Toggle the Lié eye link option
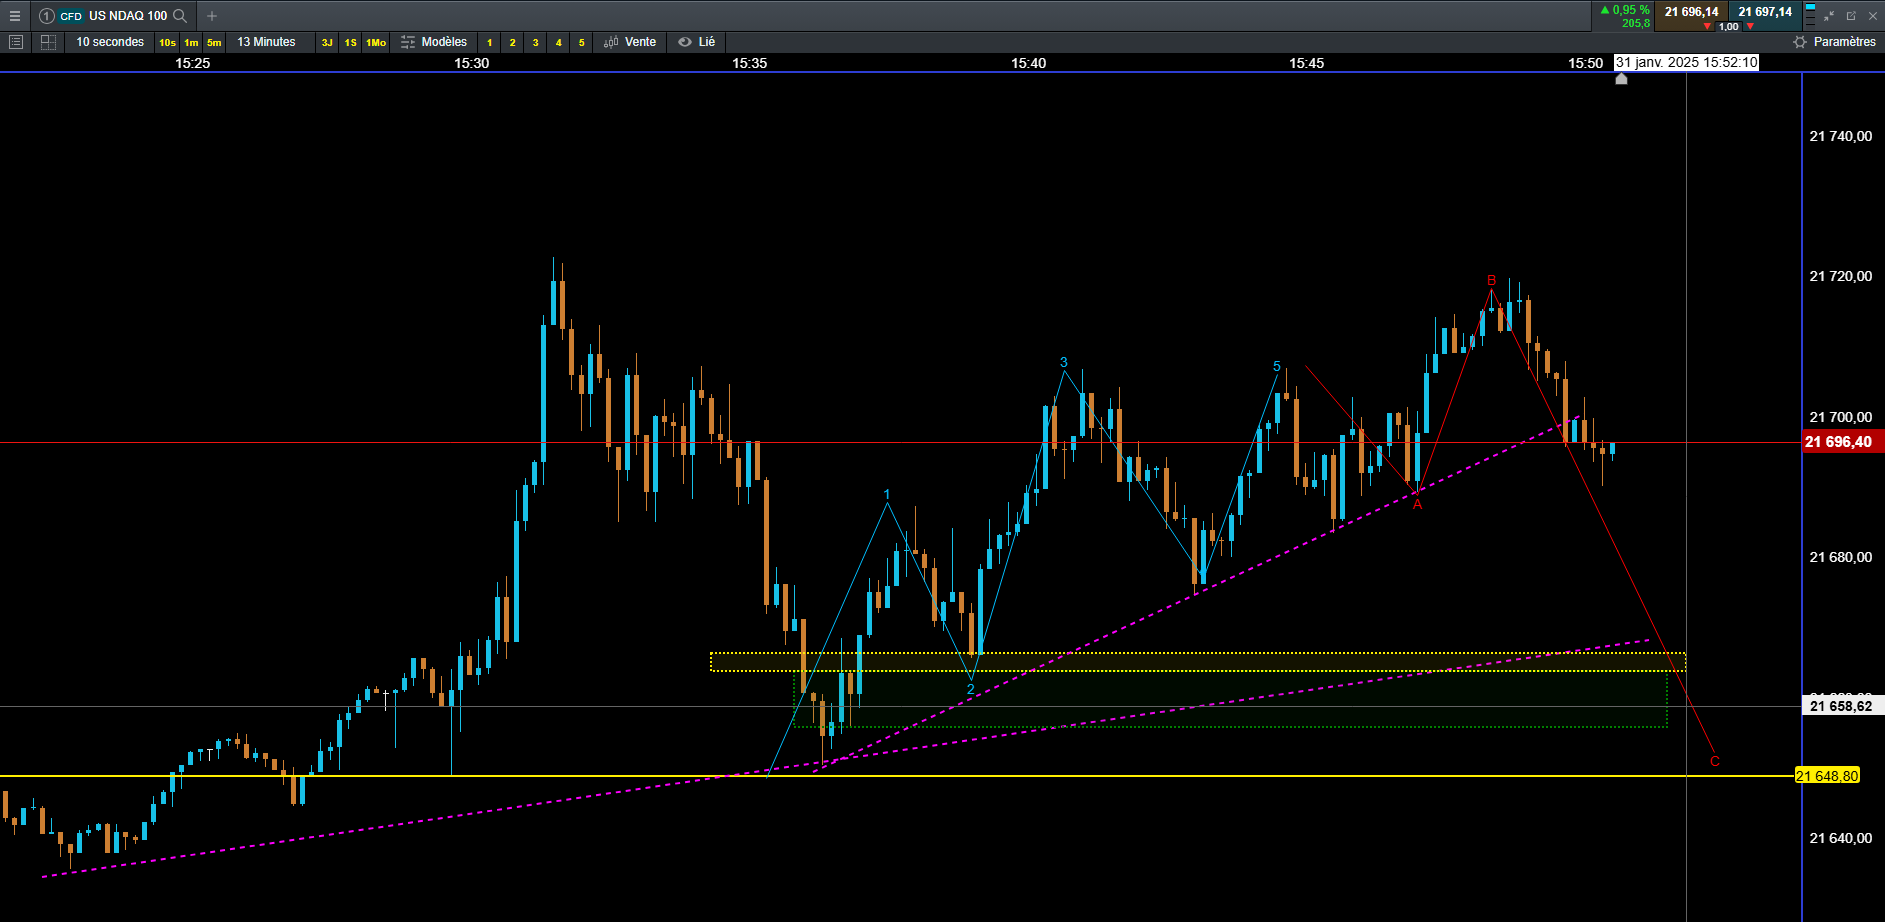1885x922 pixels. pyautogui.click(x=696, y=42)
